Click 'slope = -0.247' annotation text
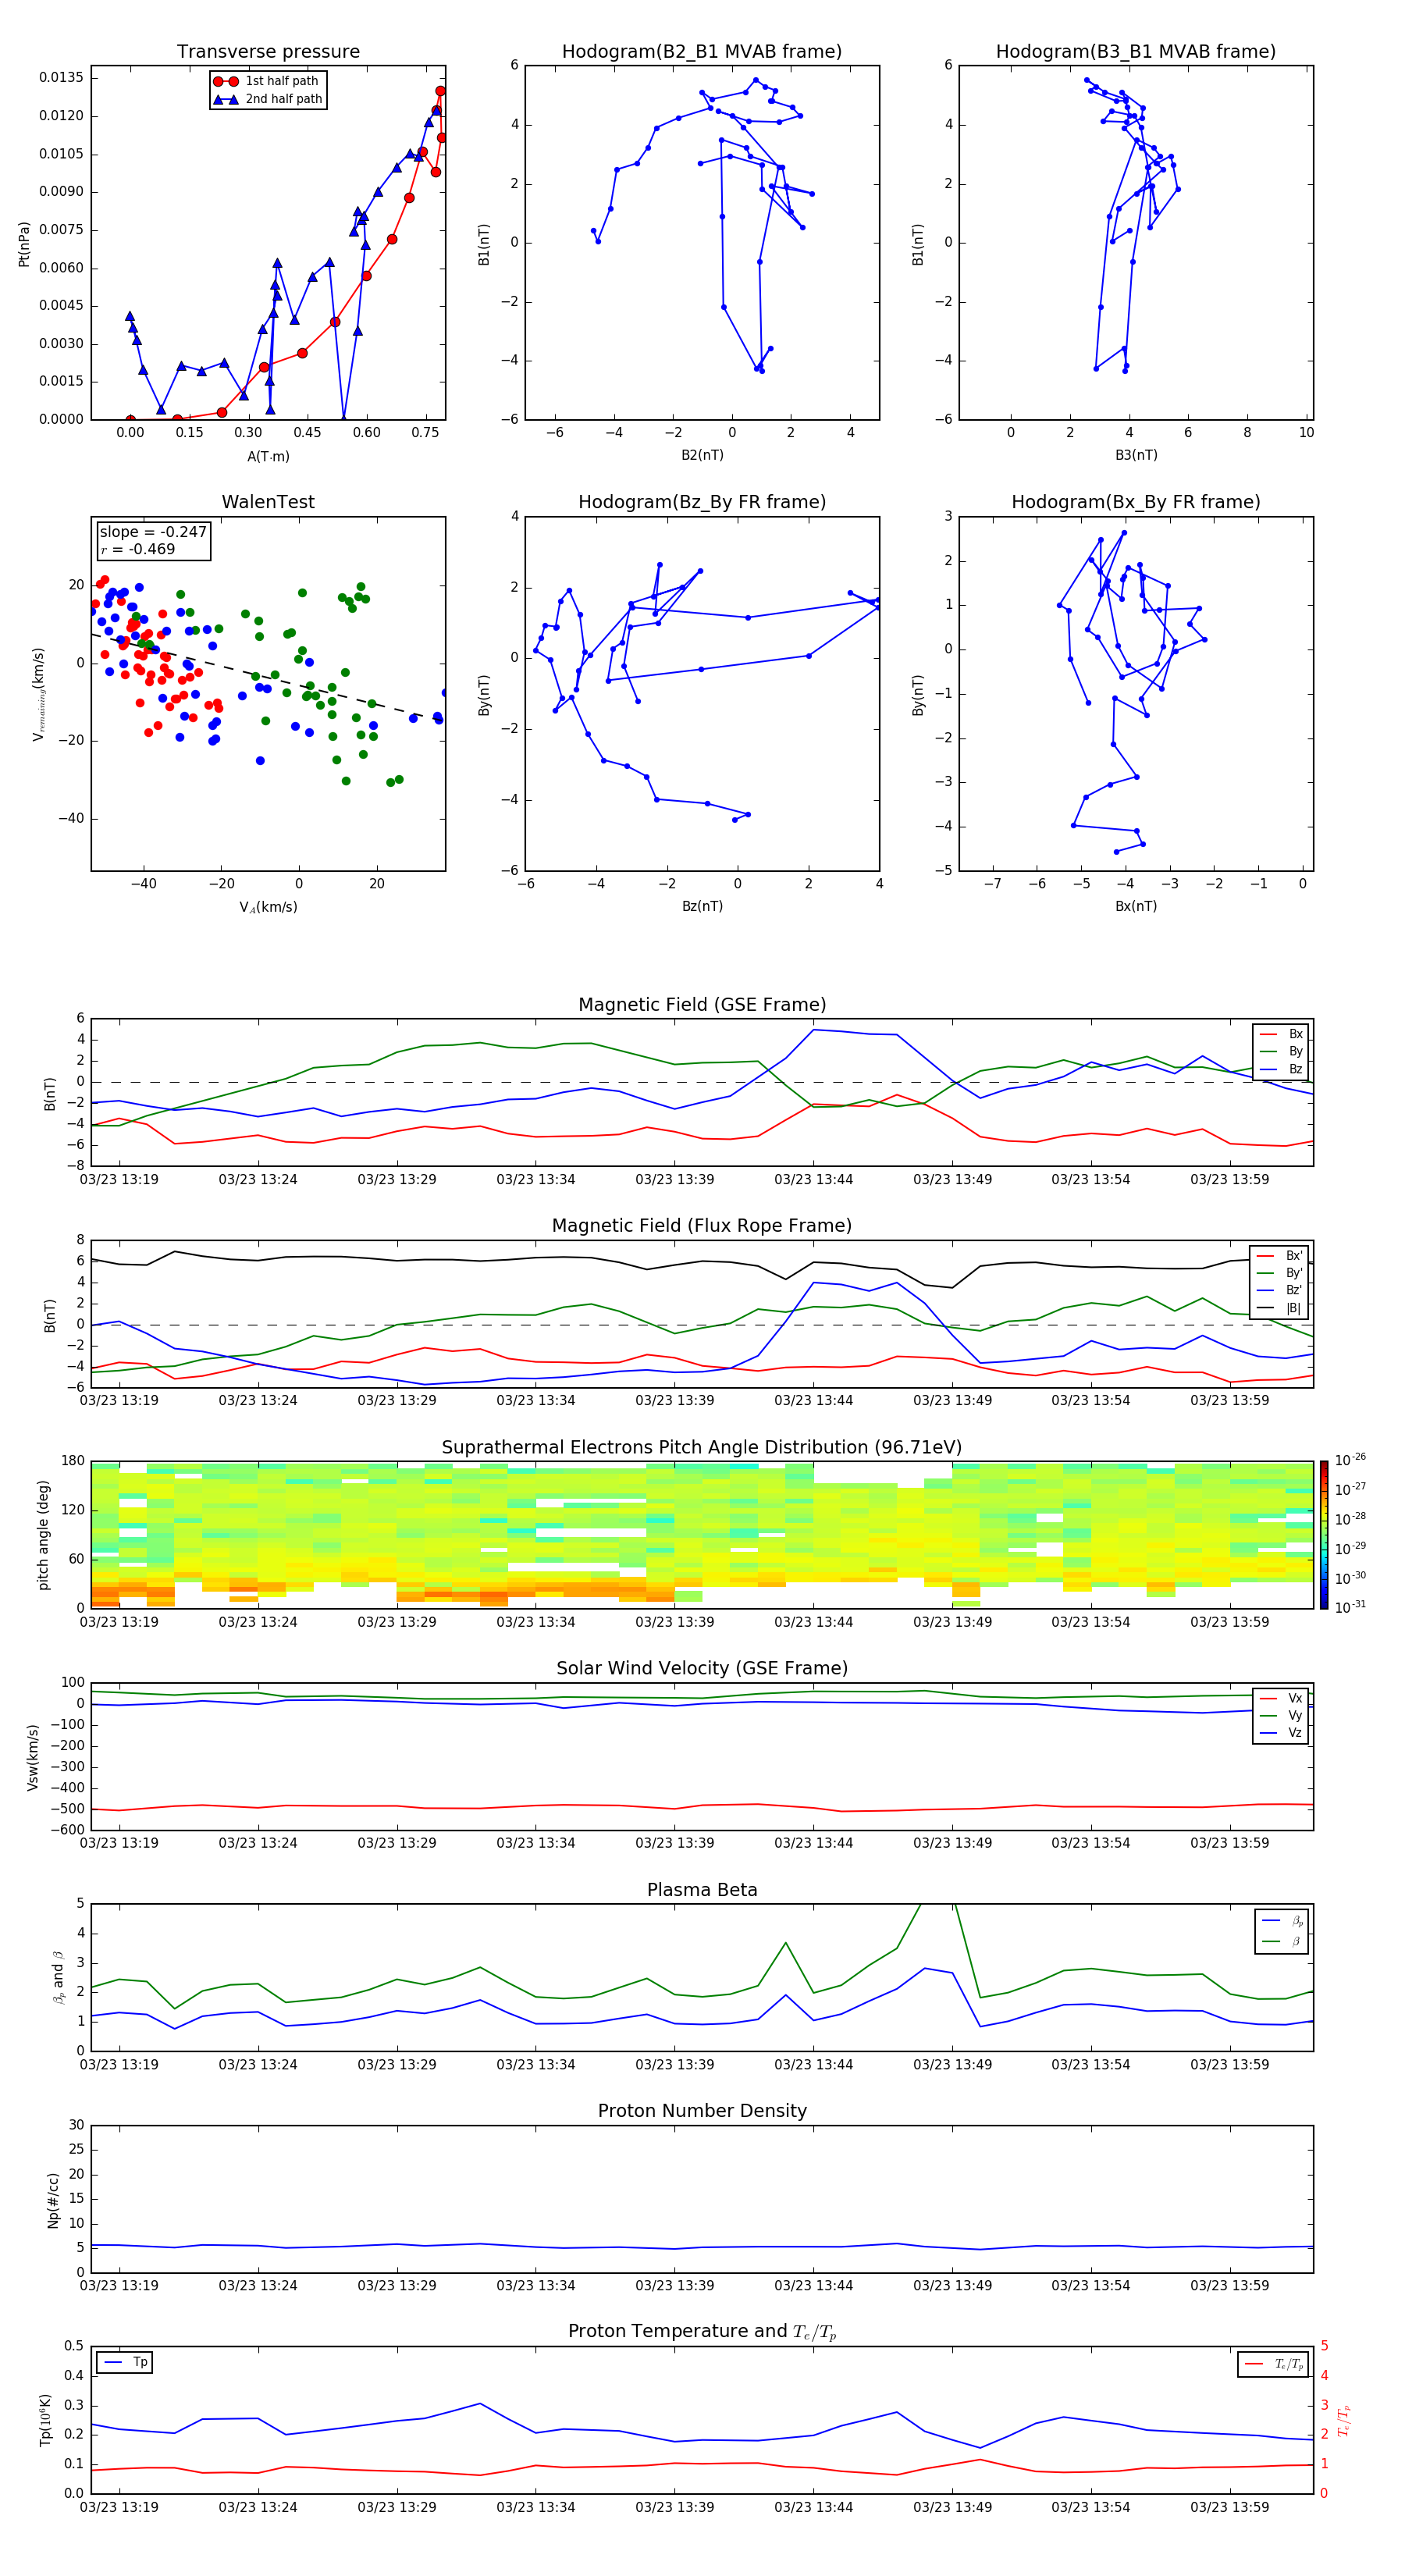The image size is (1405, 2576). point(153,532)
